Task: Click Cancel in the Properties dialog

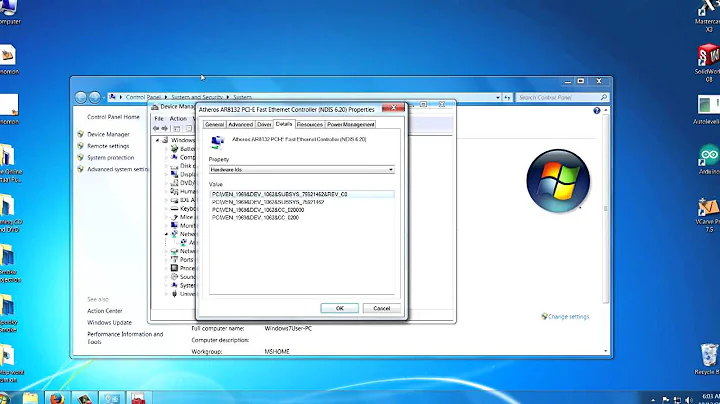Action: click(x=382, y=308)
